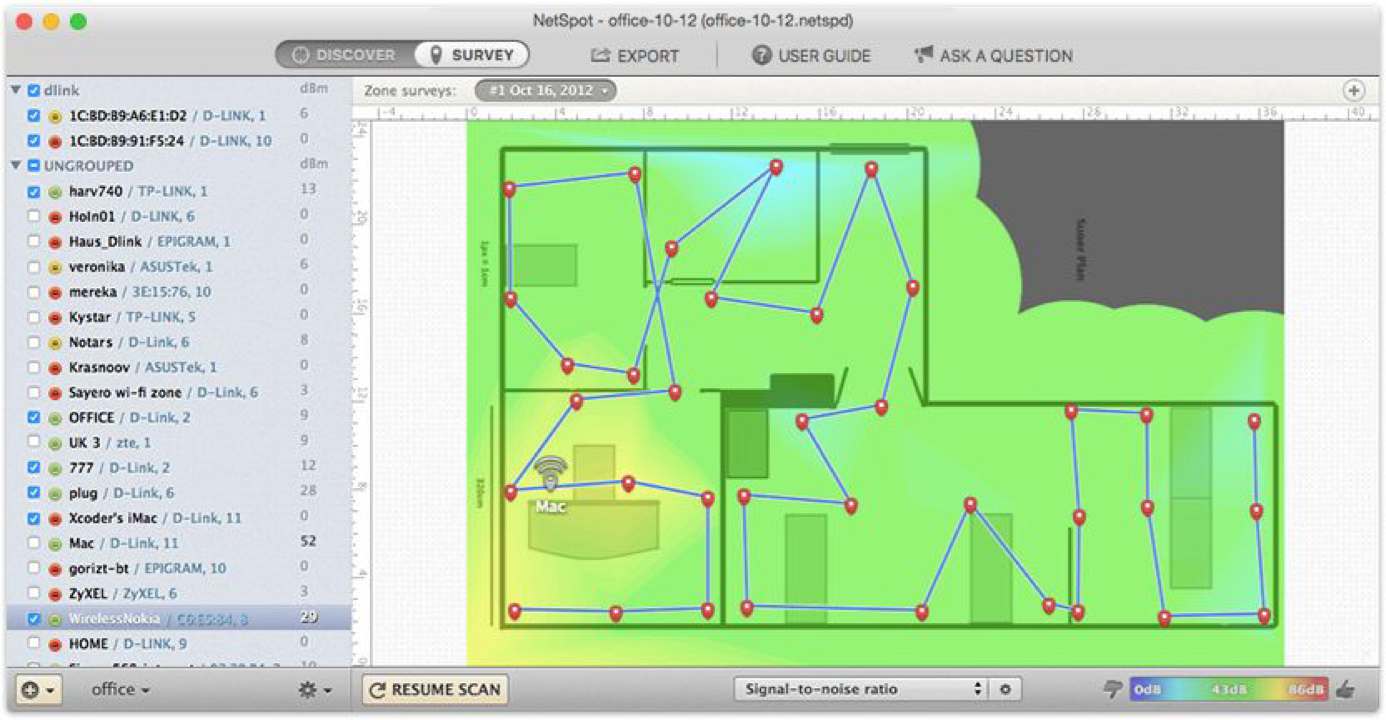Click the Export button label
The height and width of the screenshot is (720, 1386).
[x=648, y=56]
